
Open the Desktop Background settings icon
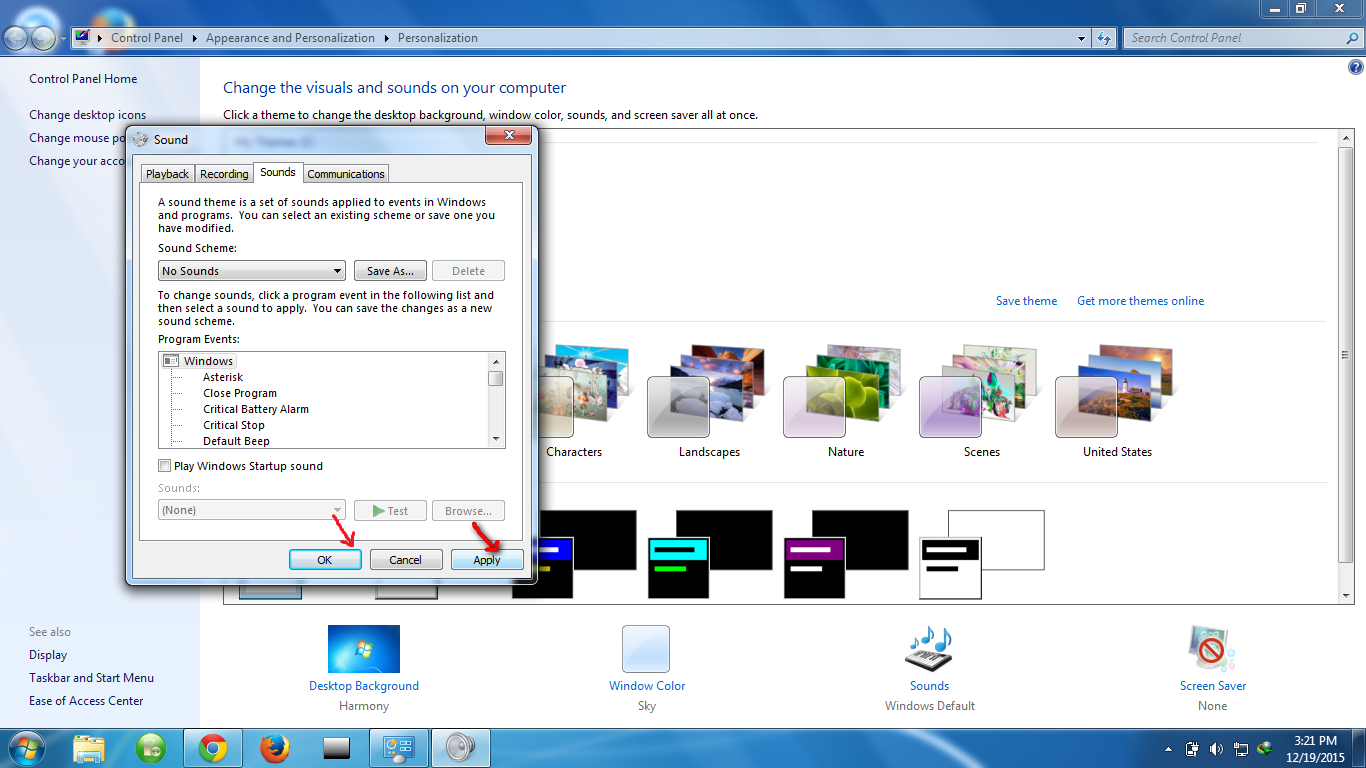(x=364, y=649)
